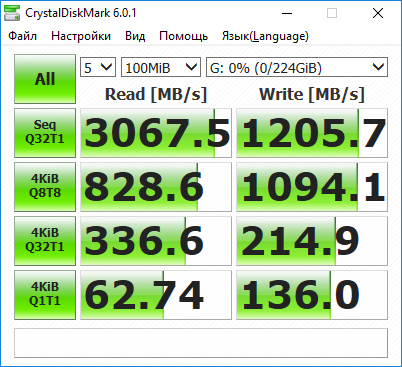
Task: Run the 4KiB Q32T1 benchmark
Action: click(x=45, y=241)
